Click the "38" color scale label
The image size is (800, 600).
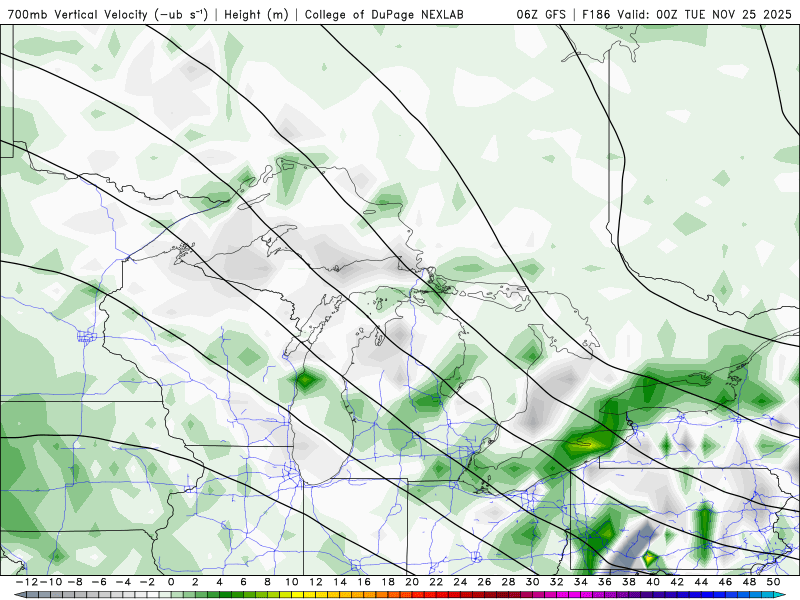tap(629, 582)
